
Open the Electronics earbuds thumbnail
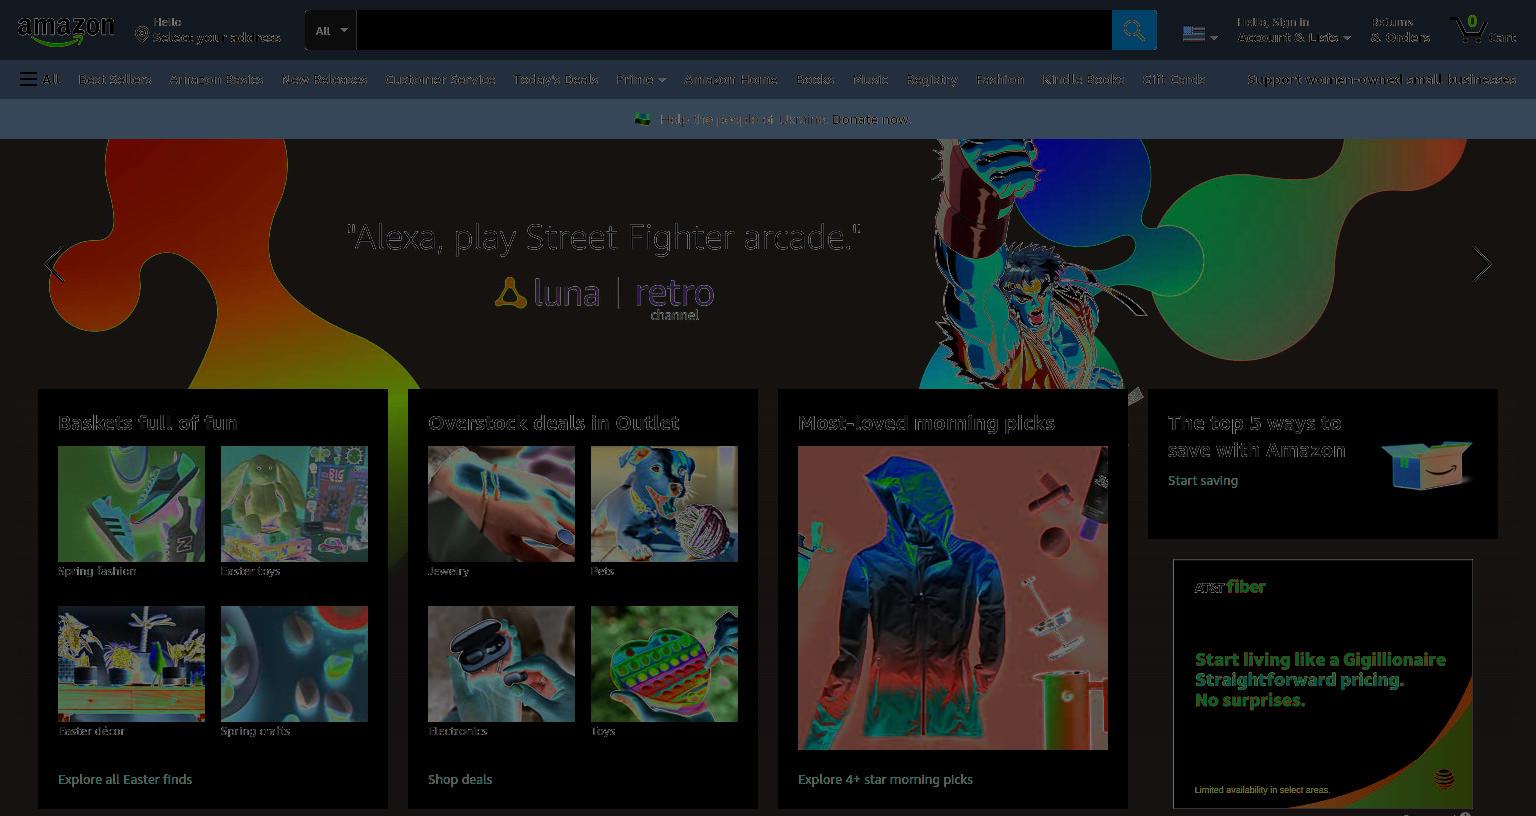[501, 664]
